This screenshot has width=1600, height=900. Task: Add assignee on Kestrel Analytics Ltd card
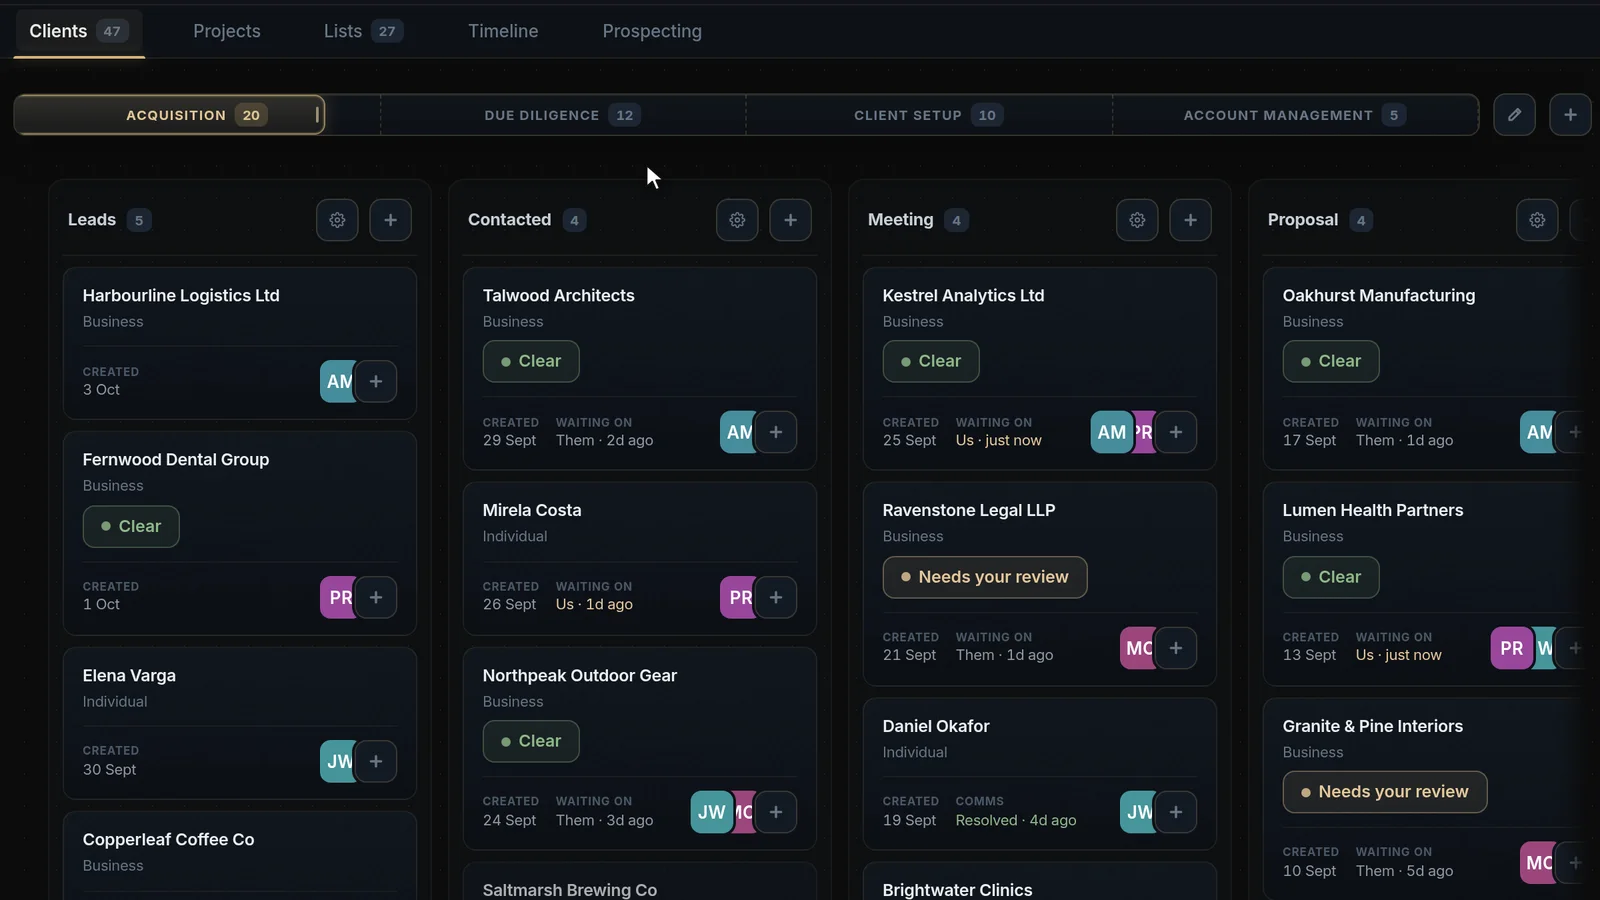pyautogui.click(x=1176, y=432)
